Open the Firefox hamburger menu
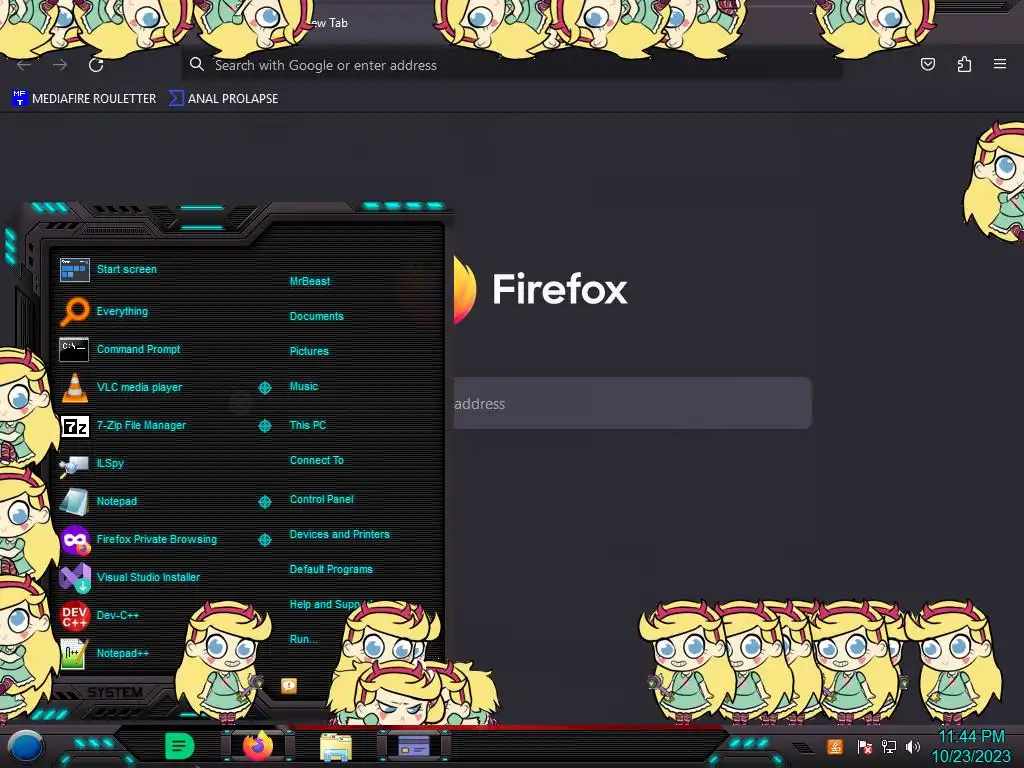Image resolution: width=1024 pixels, height=768 pixels. coord(1000,64)
